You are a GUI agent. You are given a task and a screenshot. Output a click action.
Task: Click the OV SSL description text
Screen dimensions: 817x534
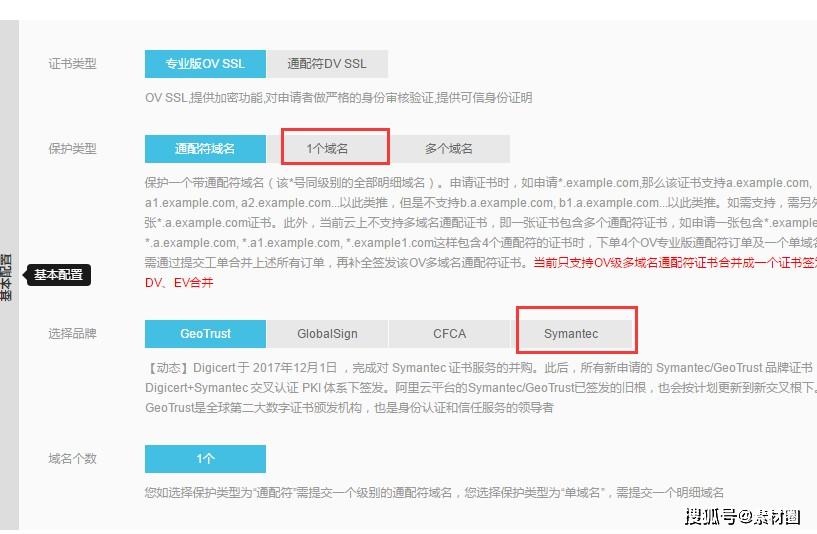point(339,98)
